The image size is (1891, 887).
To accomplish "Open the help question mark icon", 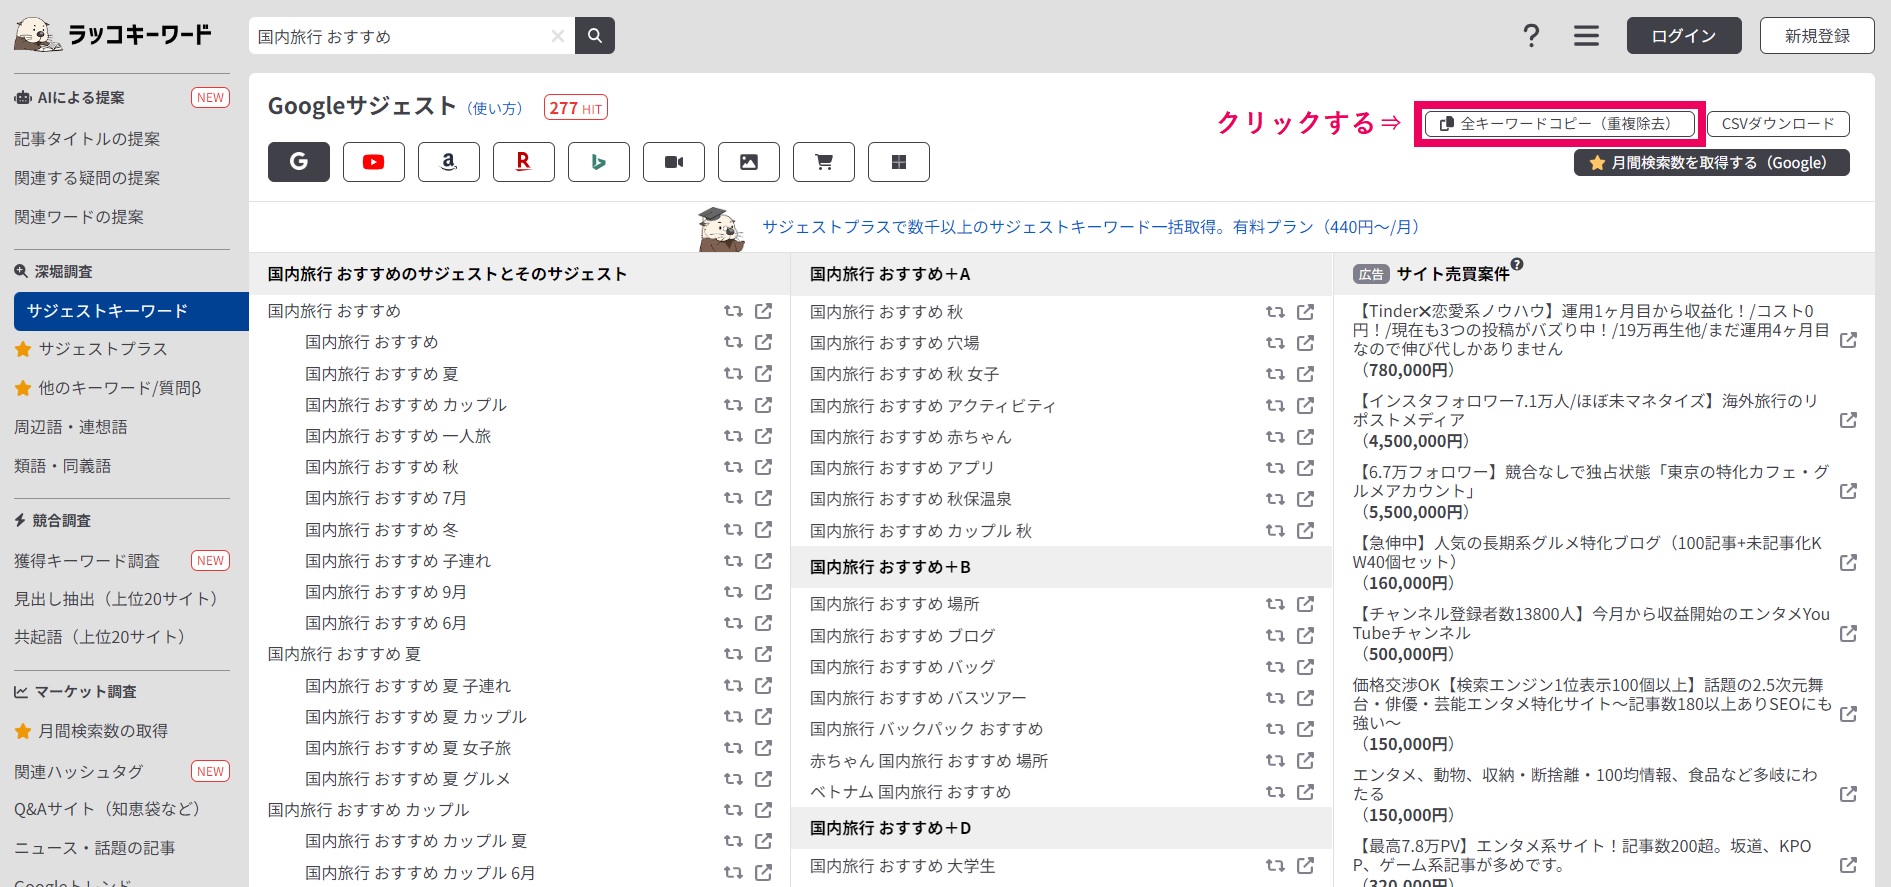I will coord(1531,36).
